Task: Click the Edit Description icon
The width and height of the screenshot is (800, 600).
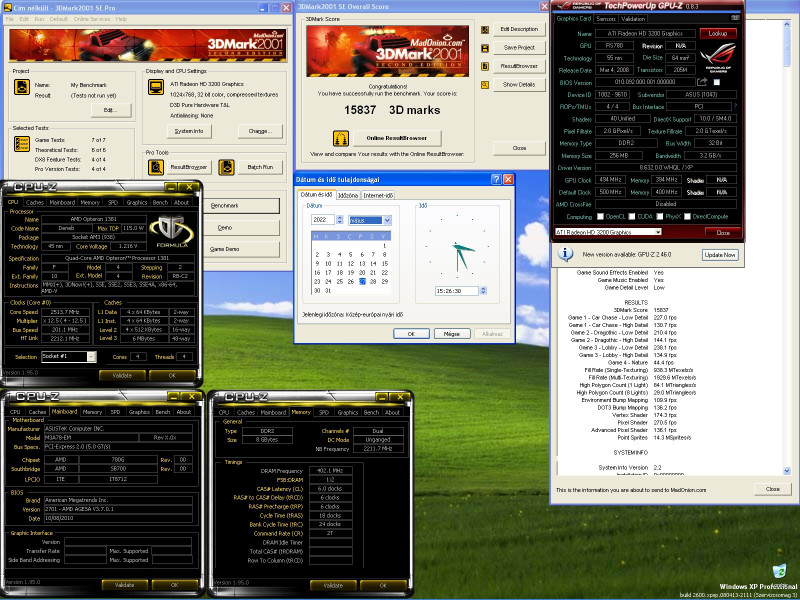Action: point(485,30)
